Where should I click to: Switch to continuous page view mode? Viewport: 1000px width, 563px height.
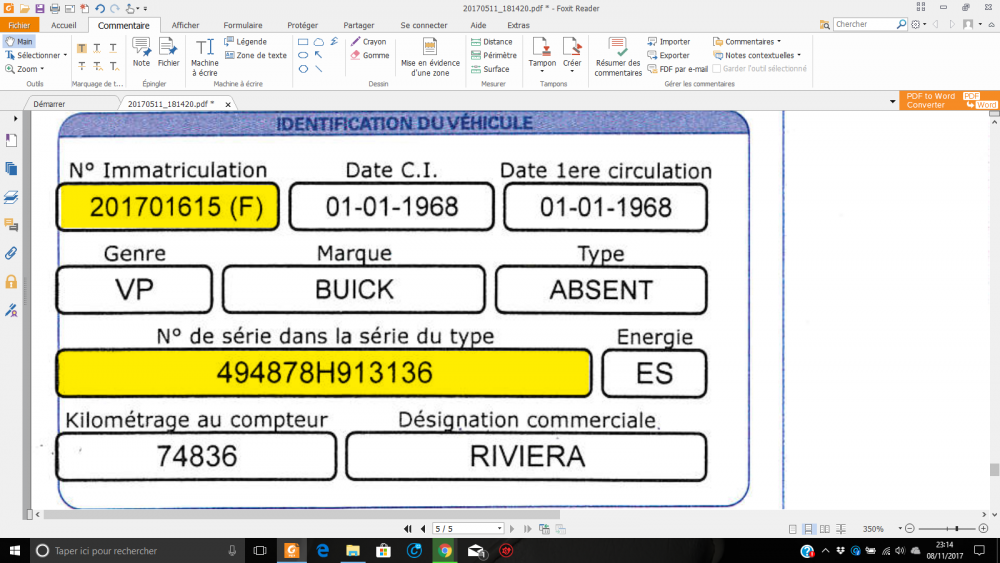pyautogui.click(x=808, y=529)
